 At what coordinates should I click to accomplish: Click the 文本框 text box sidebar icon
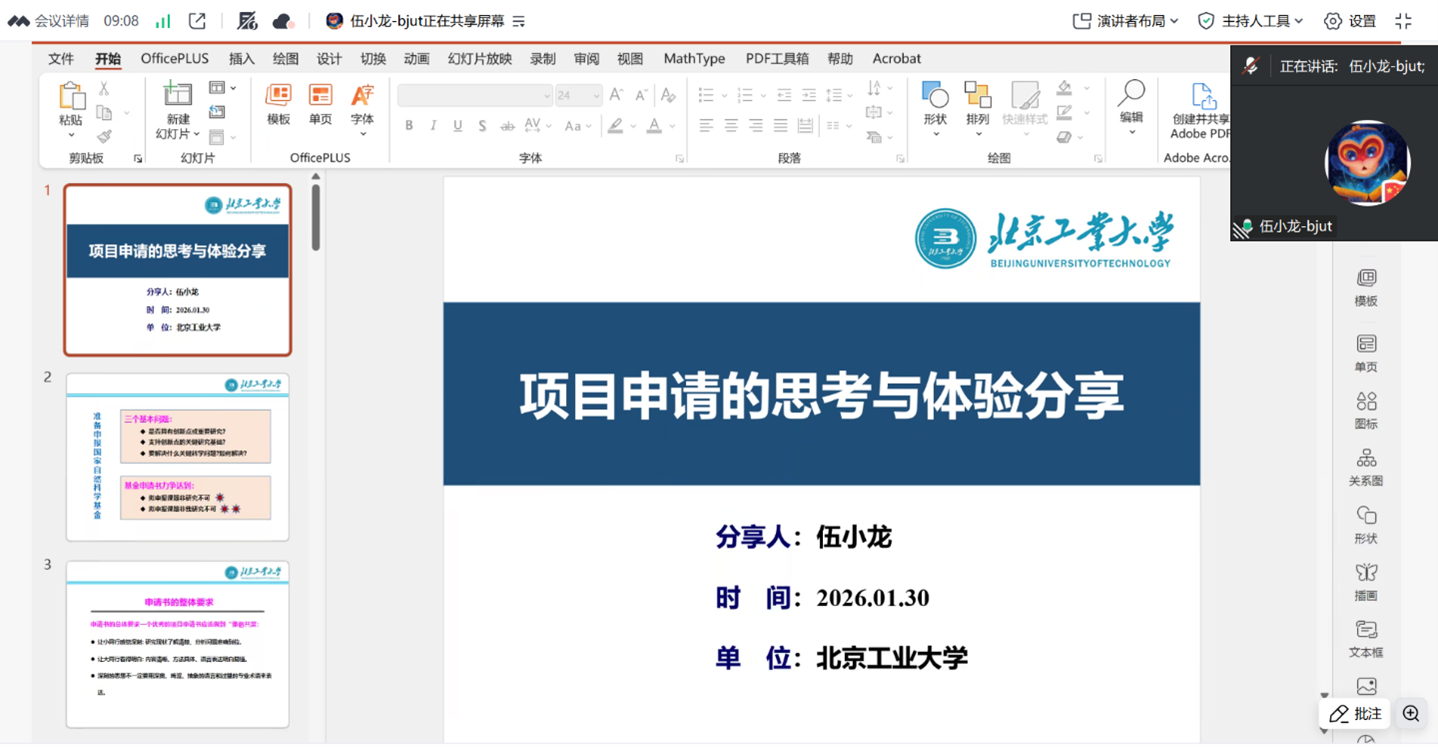point(1366,630)
